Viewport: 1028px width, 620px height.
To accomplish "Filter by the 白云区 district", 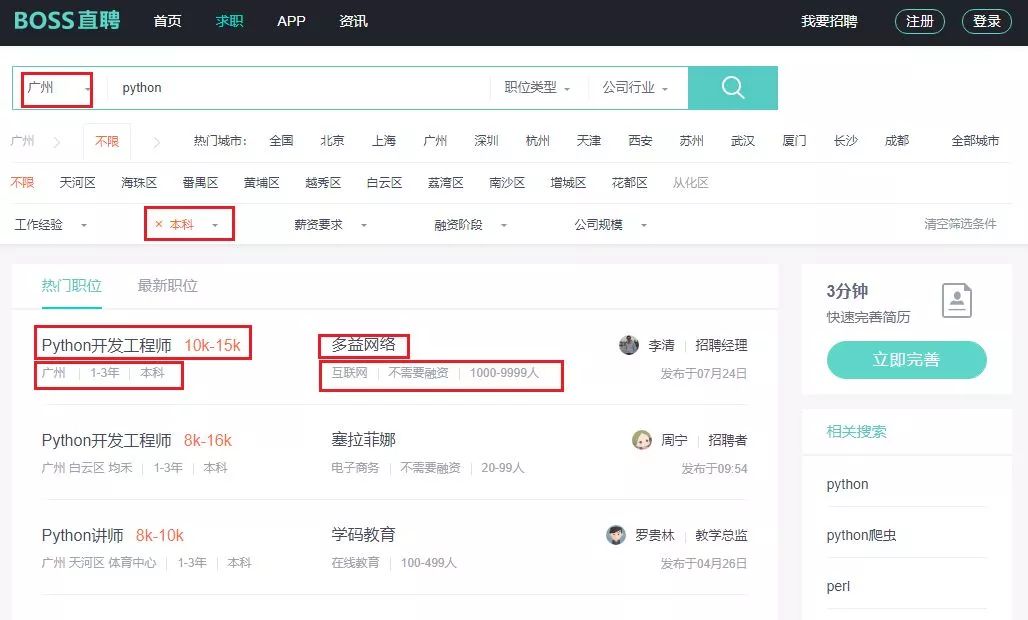I will tap(384, 183).
